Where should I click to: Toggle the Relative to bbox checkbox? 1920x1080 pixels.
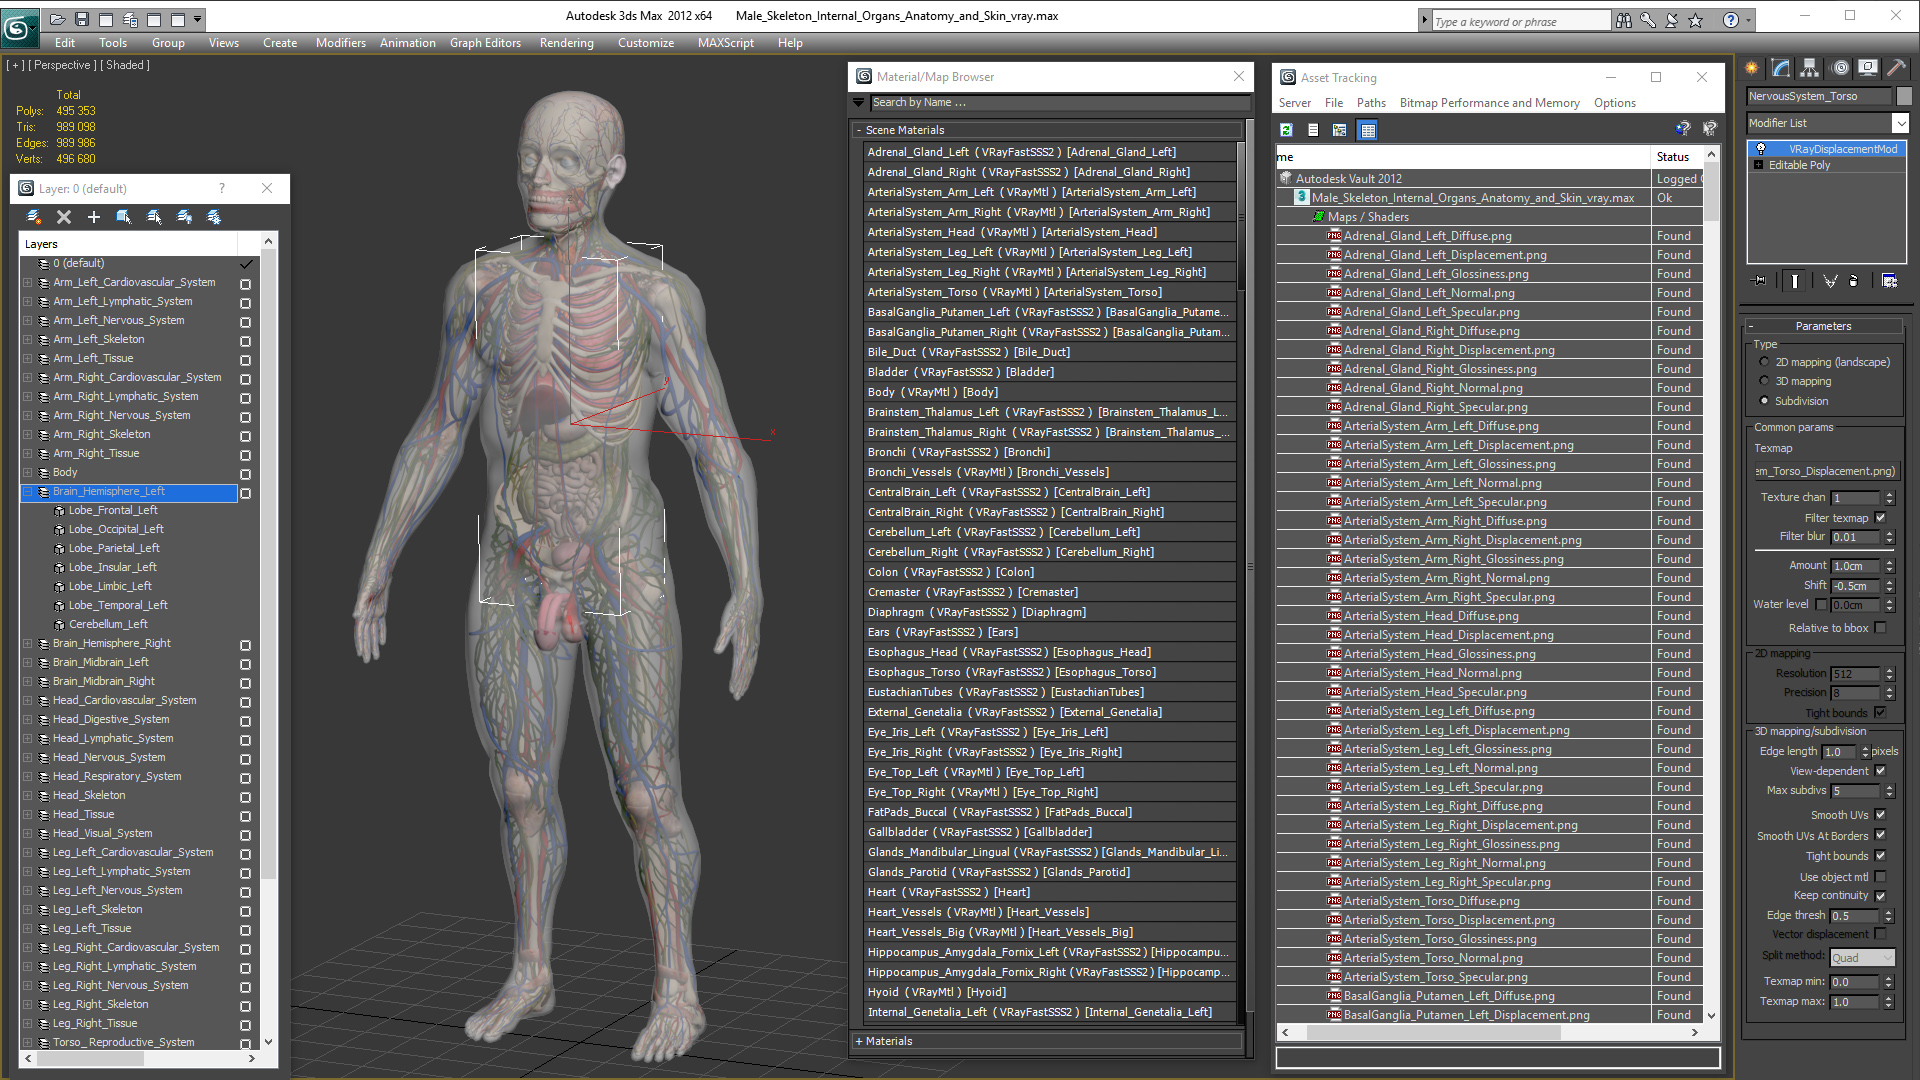[1881, 628]
